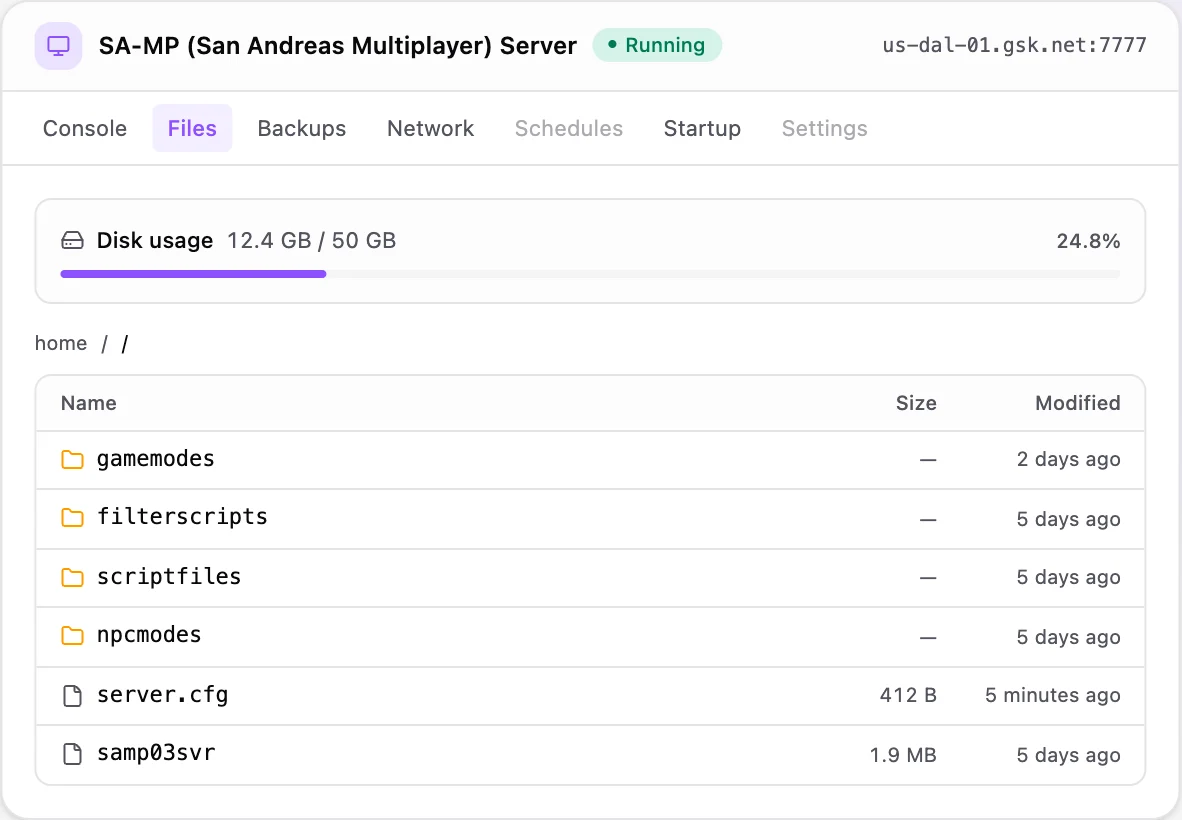Image resolution: width=1182 pixels, height=820 pixels.
Task: Click the Running status badge
Action: pyautogui.click(x=657, y=45)
